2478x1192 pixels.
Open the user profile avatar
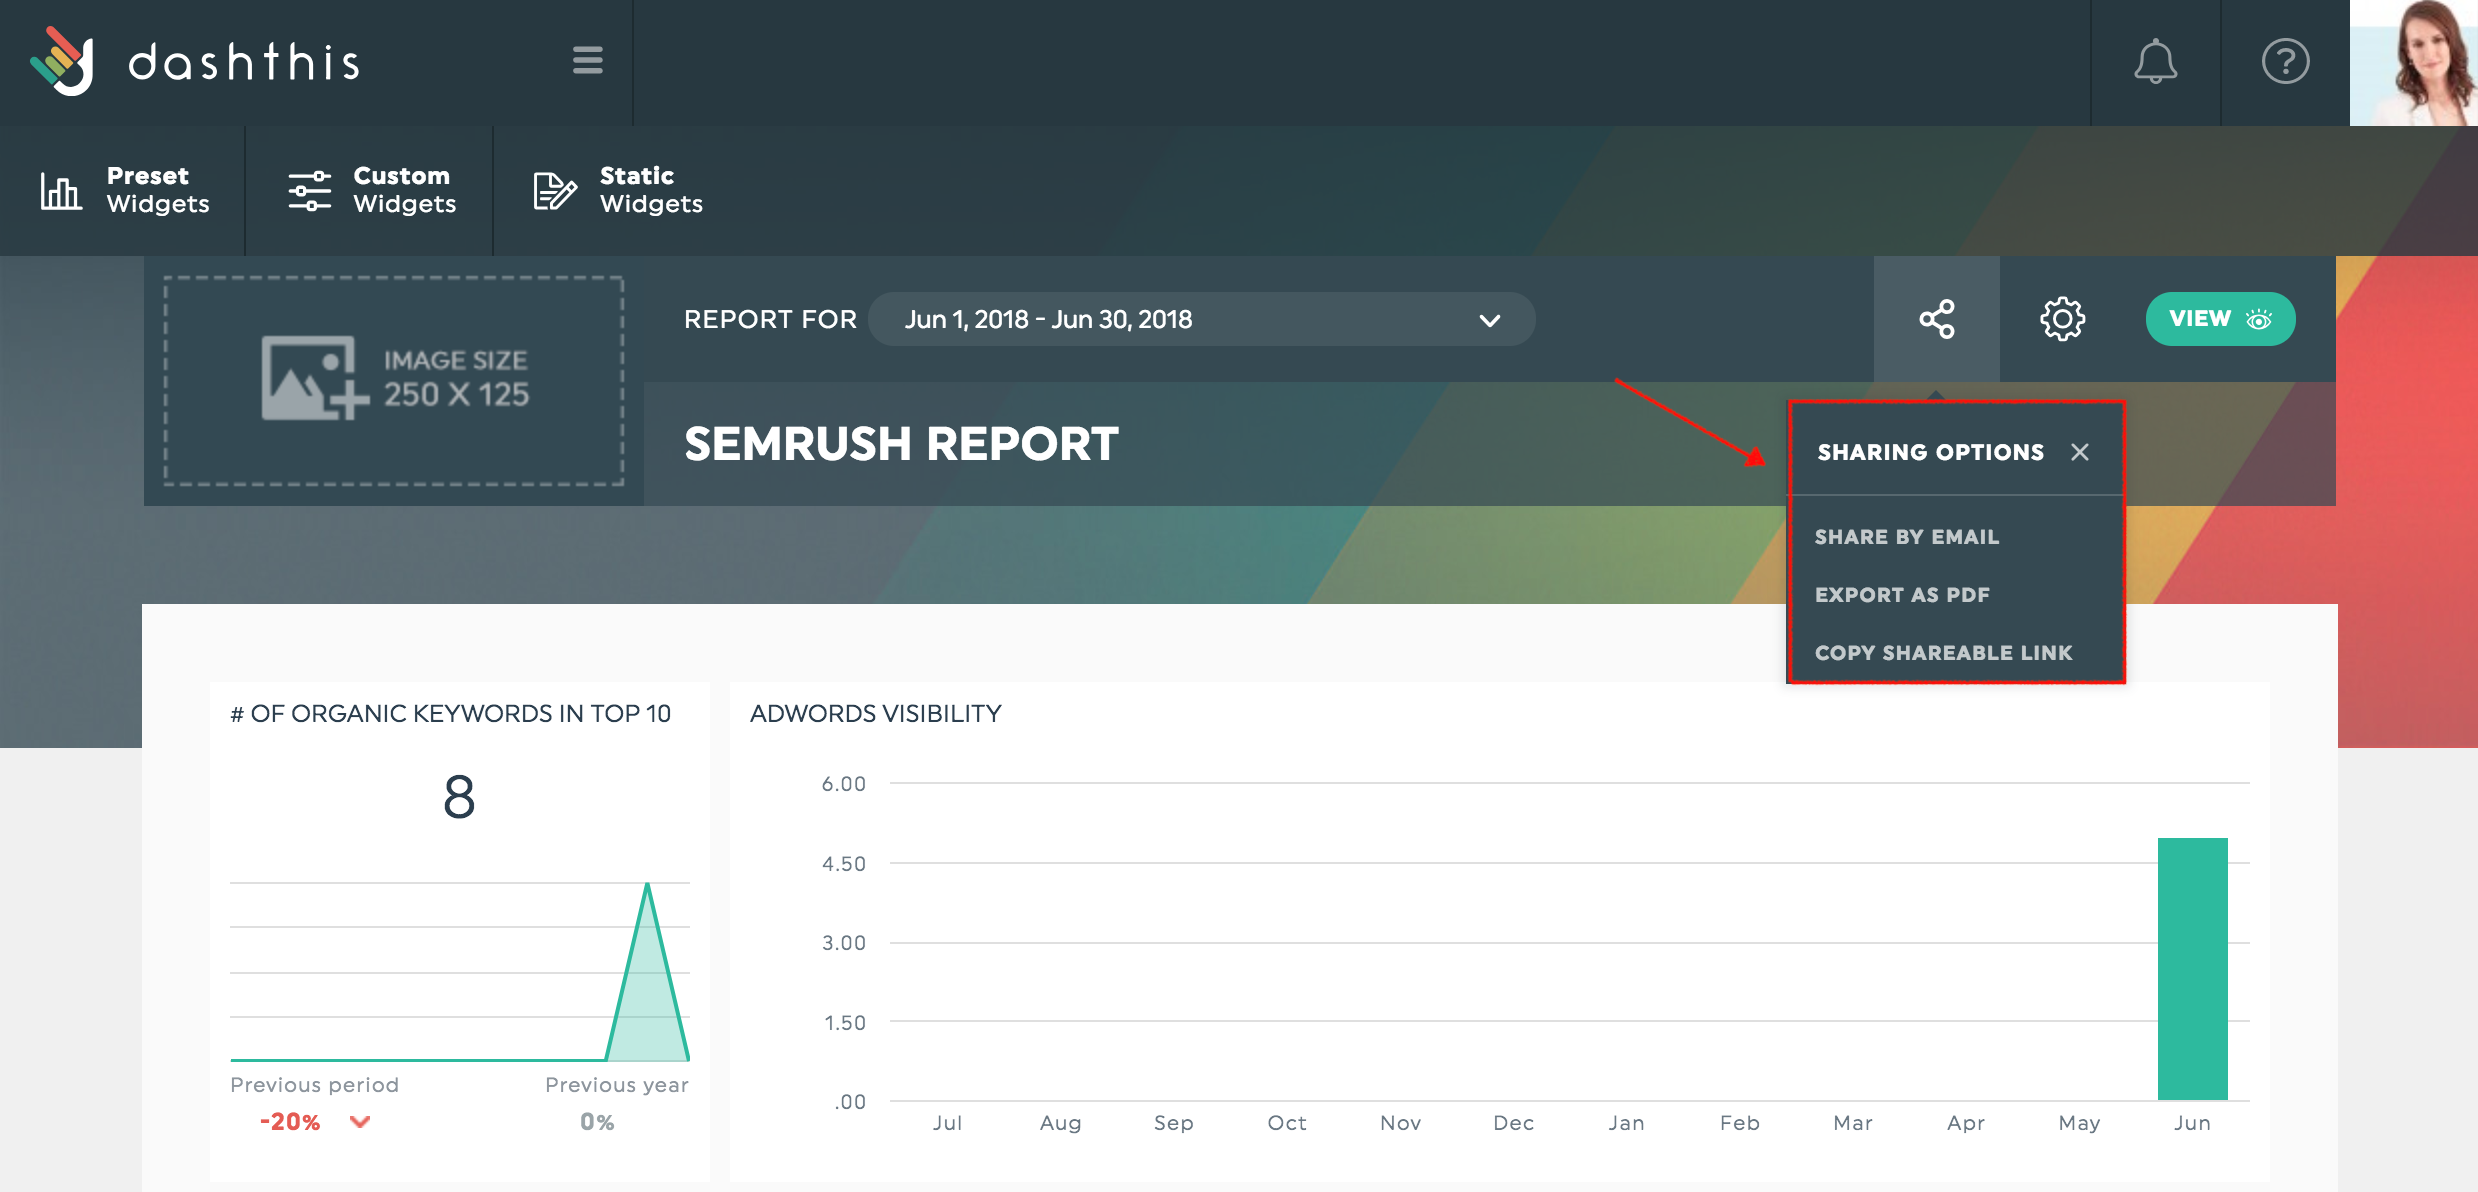(2414, 62)
